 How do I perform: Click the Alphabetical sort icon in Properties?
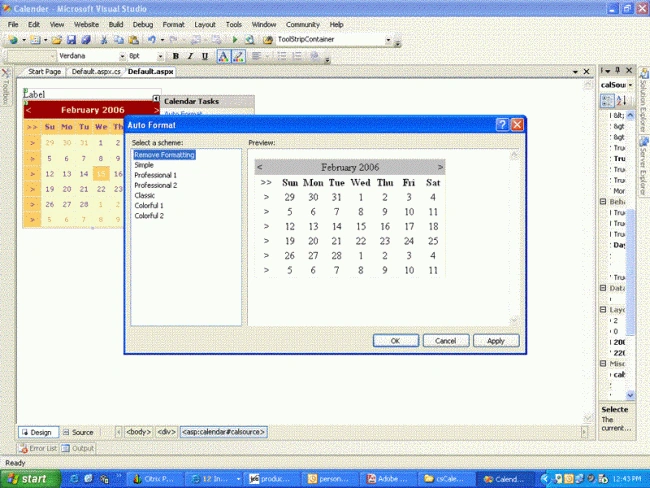pos(621,100)
